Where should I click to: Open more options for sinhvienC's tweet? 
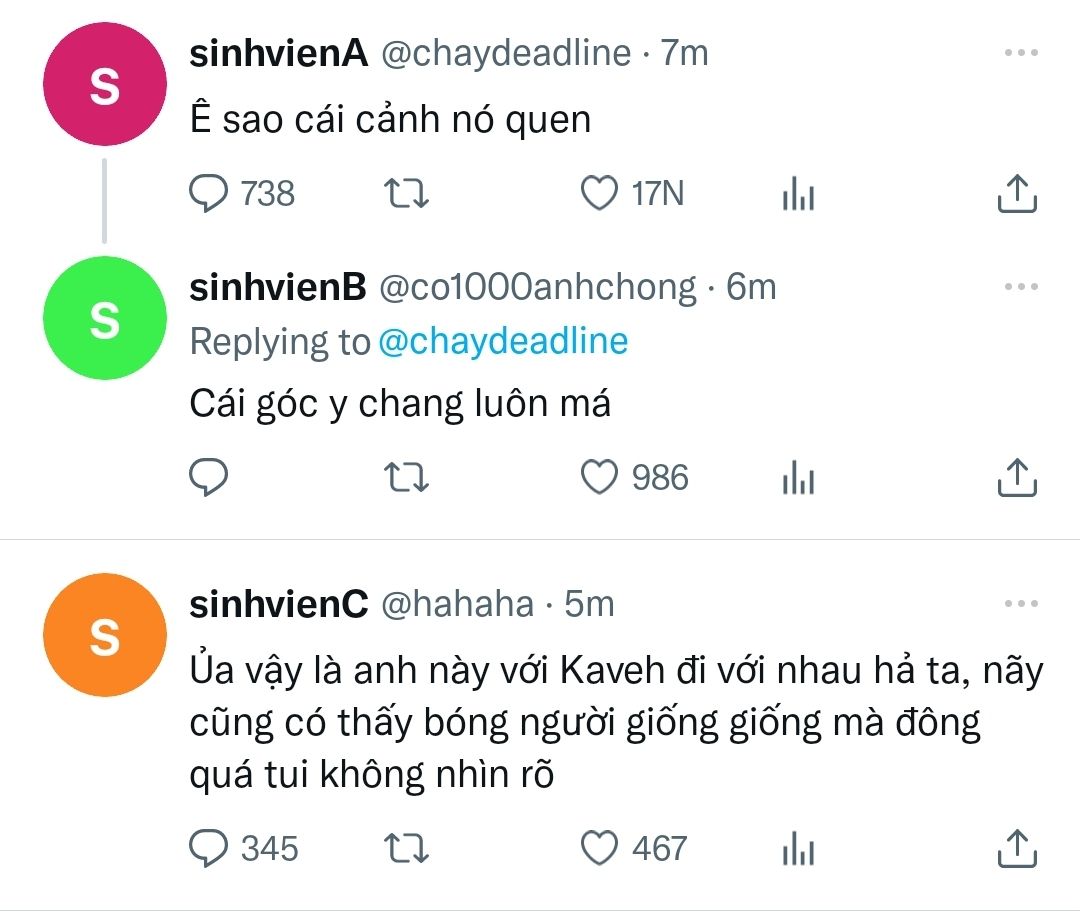point(1021,604)
